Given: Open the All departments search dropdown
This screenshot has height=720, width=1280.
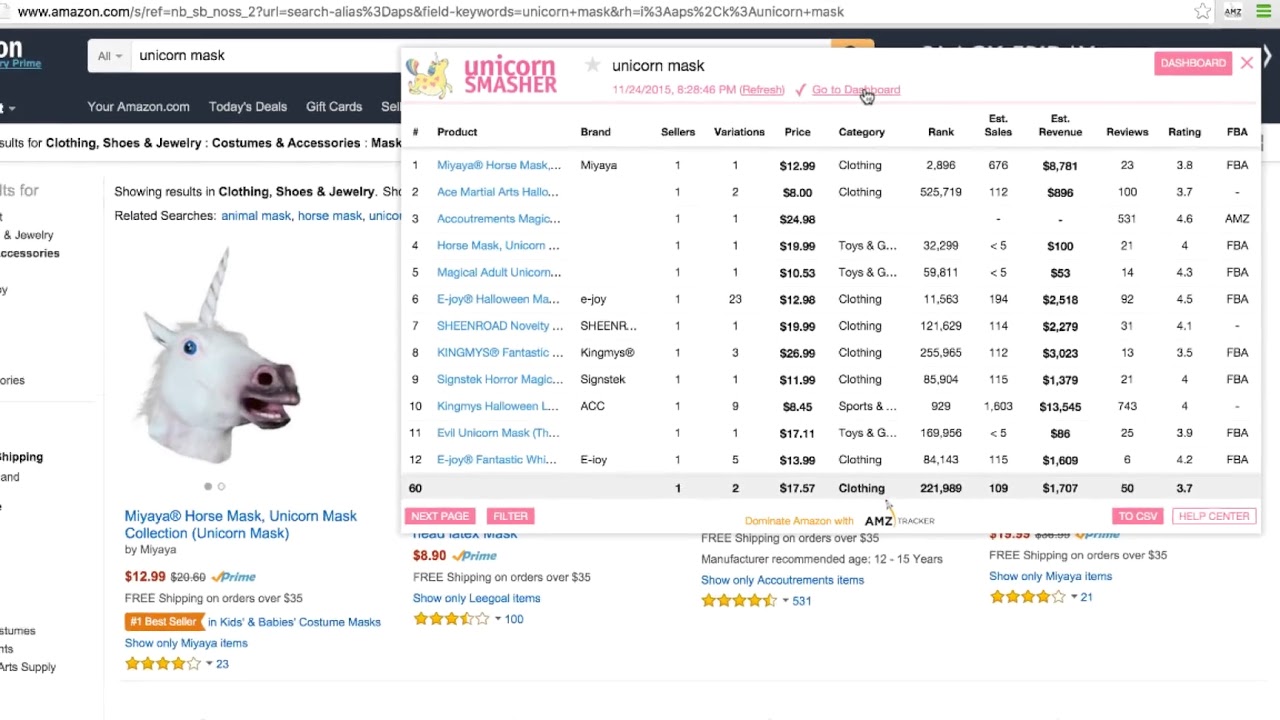Looking at the screenshot, I should tap(109, 56).
